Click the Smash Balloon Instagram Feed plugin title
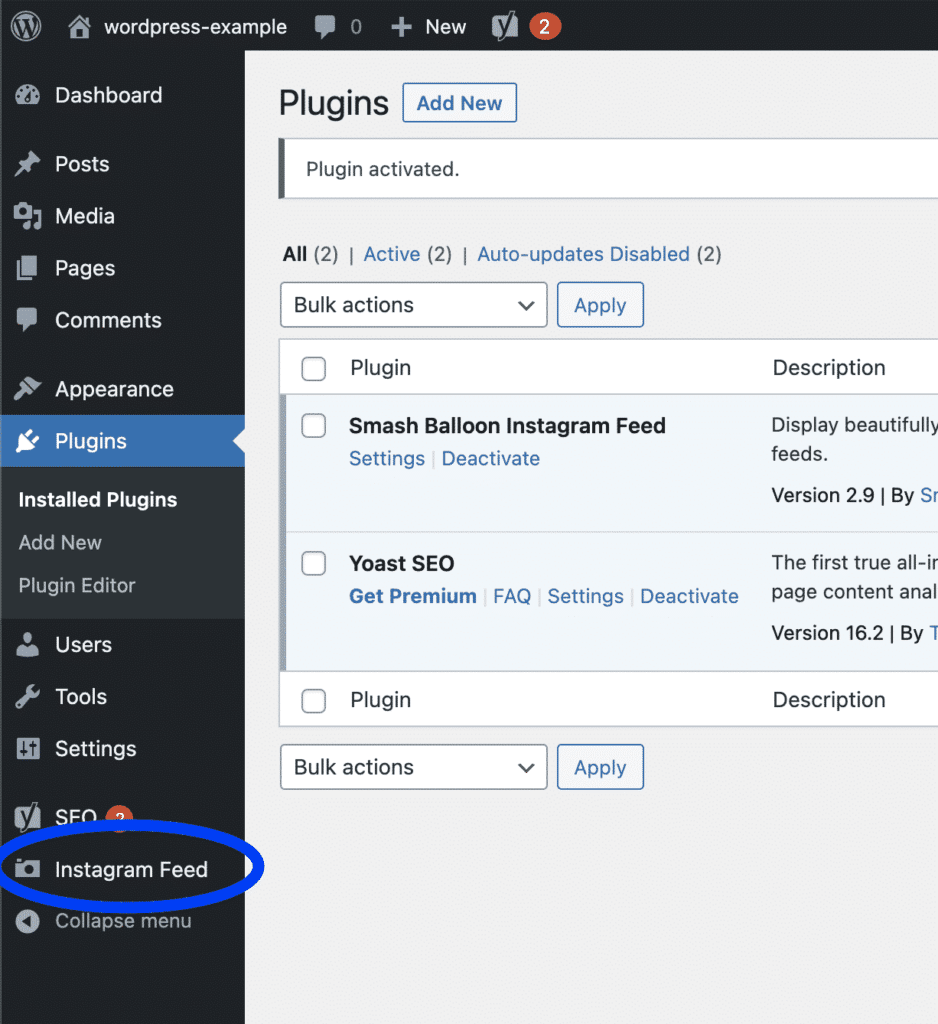Image resolution: width=938 pixels, height=1024 pixels. click(507, 426)
